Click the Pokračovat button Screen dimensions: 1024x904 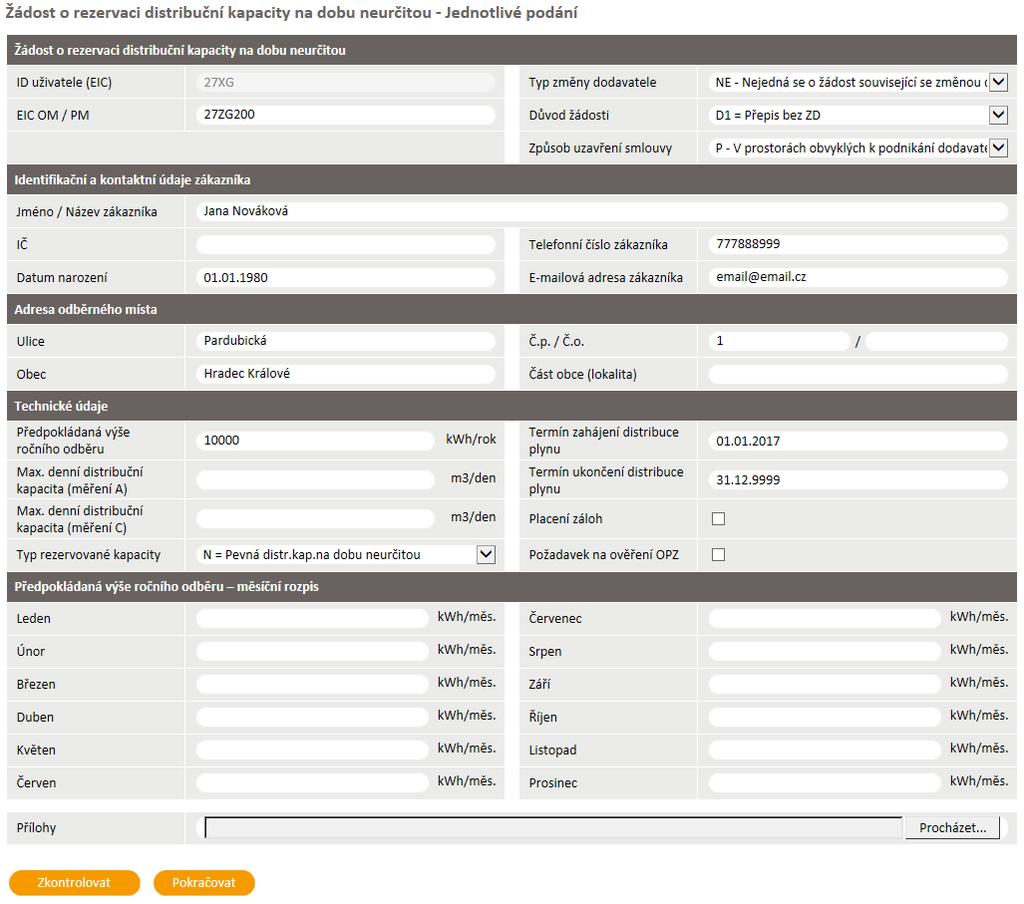pos(204,882)
